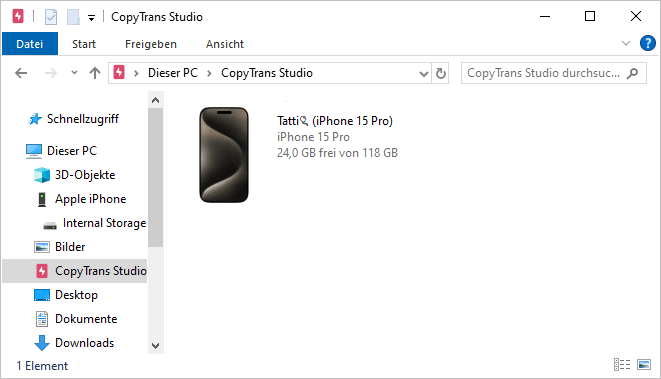Screen dimensions: 661x379
Task: Click the Schnellzugriff star icon
Action: point(35,119)
